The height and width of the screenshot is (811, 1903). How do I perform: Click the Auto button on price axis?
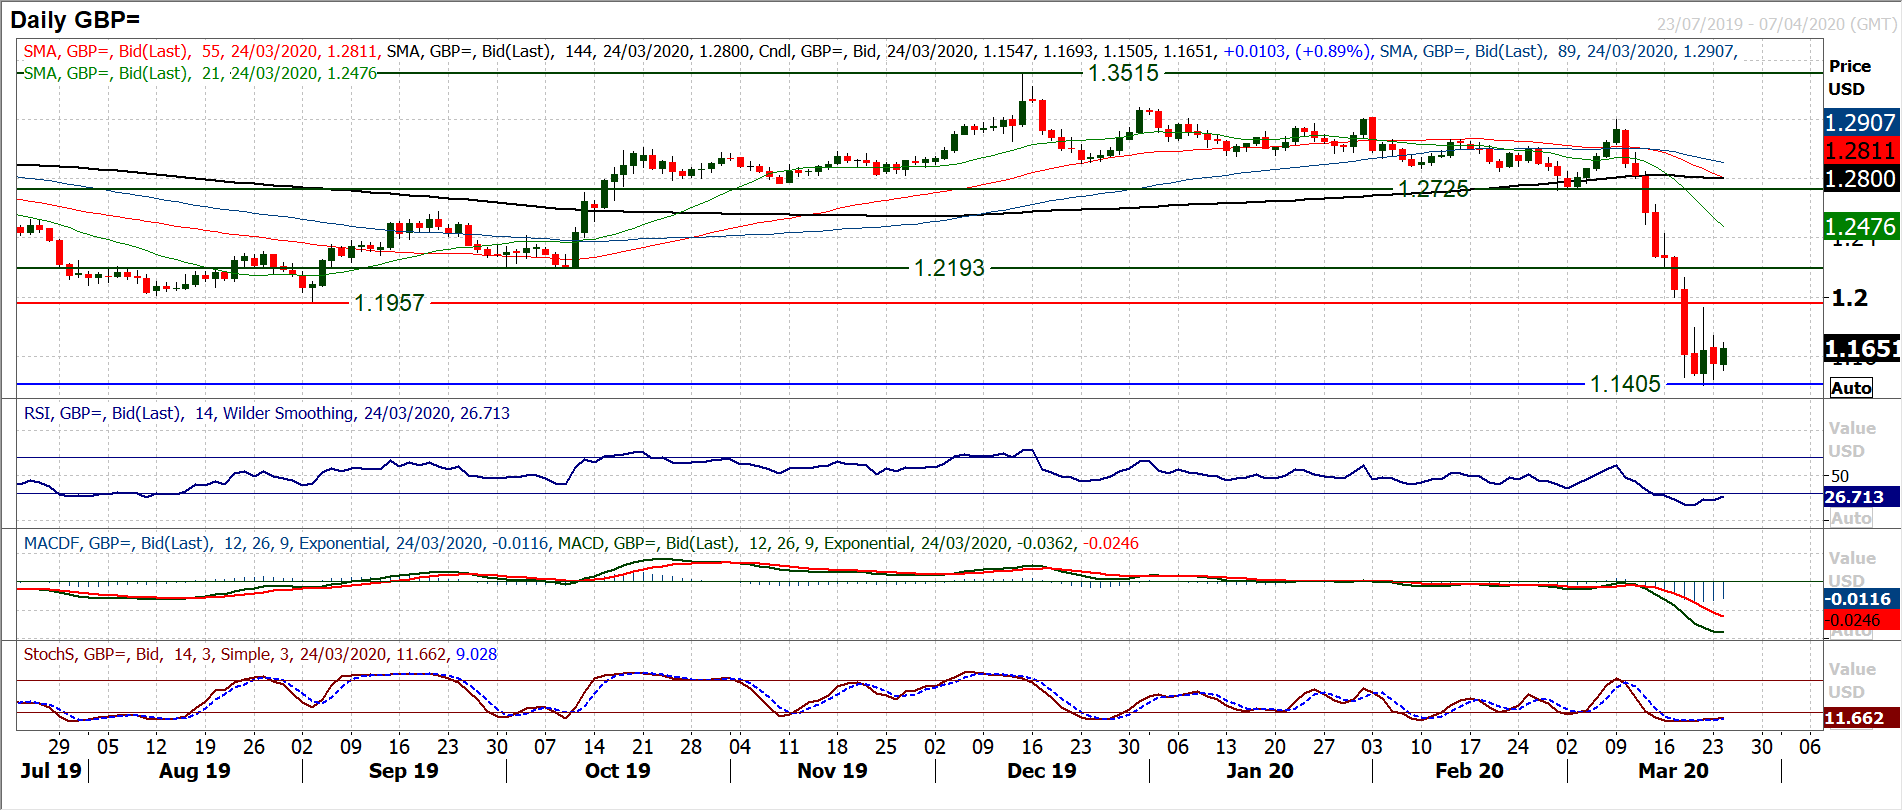point(1851,388)
